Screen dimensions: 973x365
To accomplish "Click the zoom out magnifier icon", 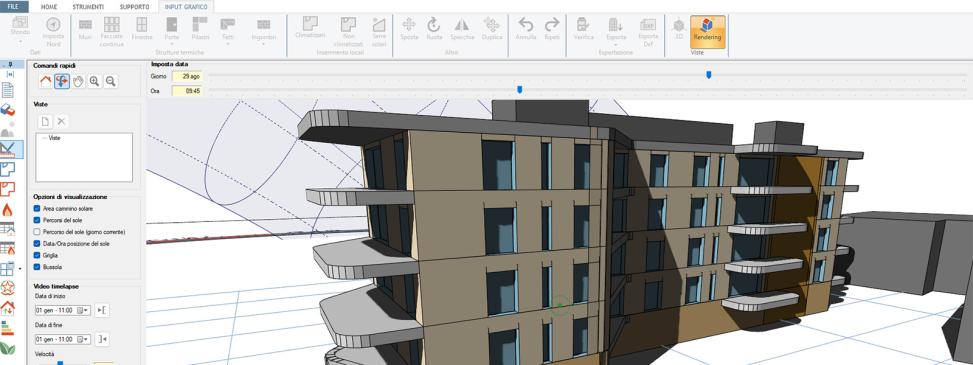I will coord(110,81).
